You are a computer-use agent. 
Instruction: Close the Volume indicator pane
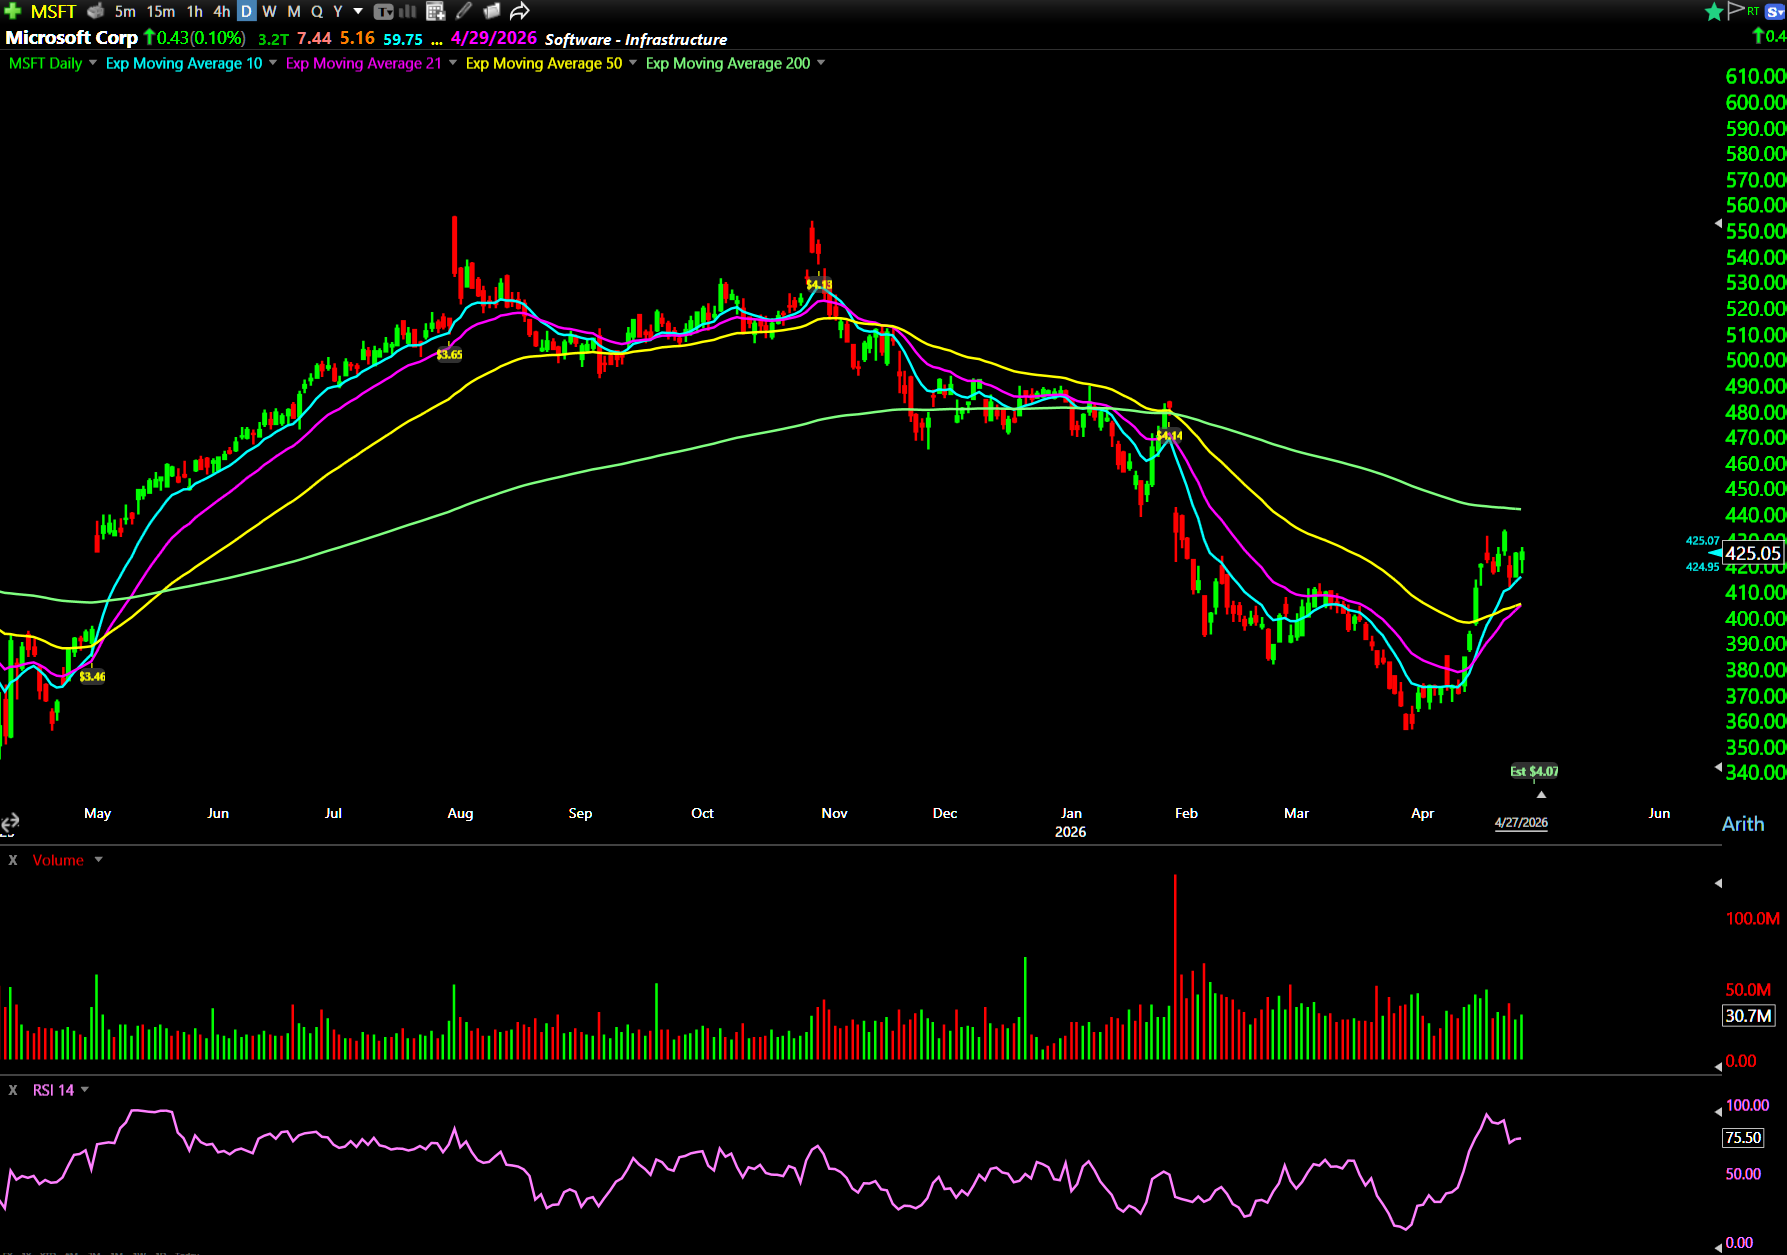13,860
